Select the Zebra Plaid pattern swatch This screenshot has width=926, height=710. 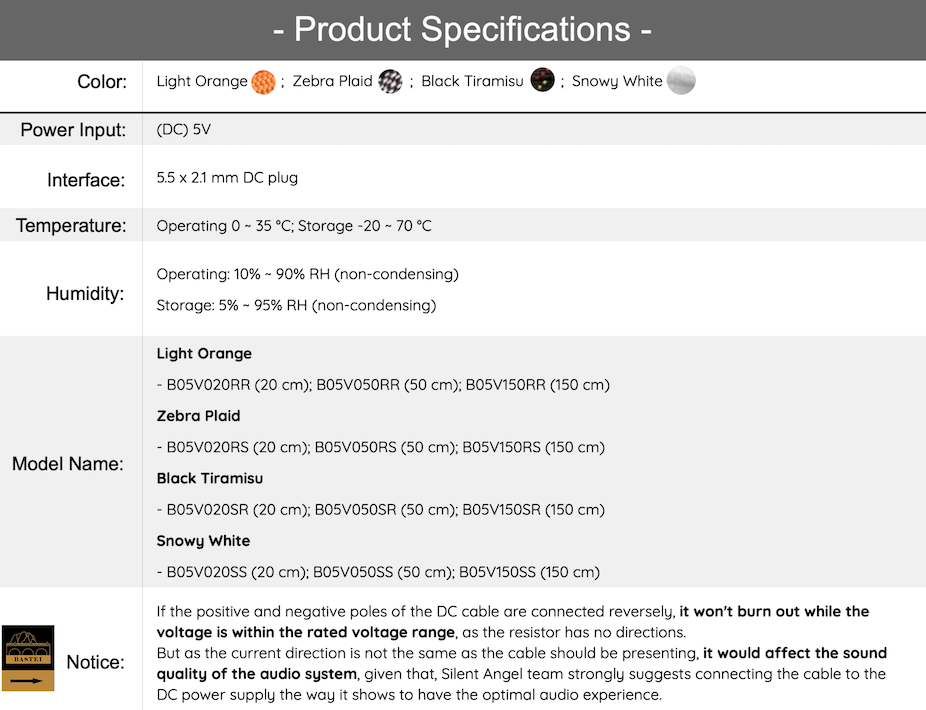click(x=390, y=81)
